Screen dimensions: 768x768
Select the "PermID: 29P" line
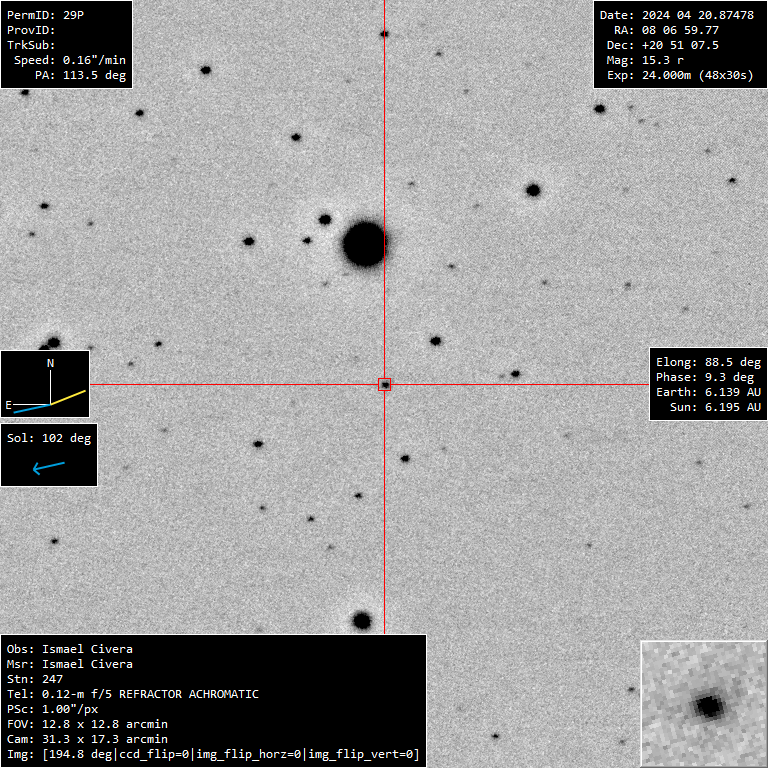pyautogui.click(x=45, y=15)
